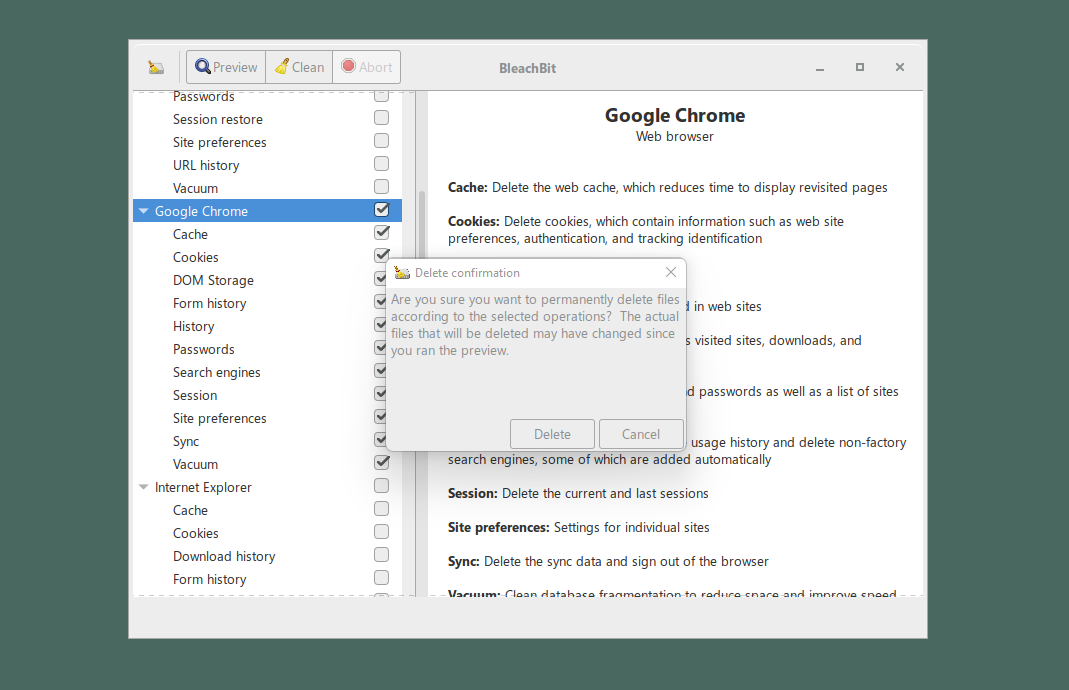Click the 'Web browser' subtitle text
1069x690 pixels.
tap(675, 136)
